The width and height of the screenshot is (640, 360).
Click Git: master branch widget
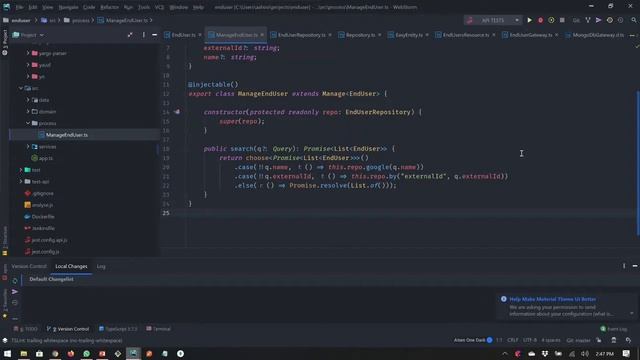[x=578, y=340]
